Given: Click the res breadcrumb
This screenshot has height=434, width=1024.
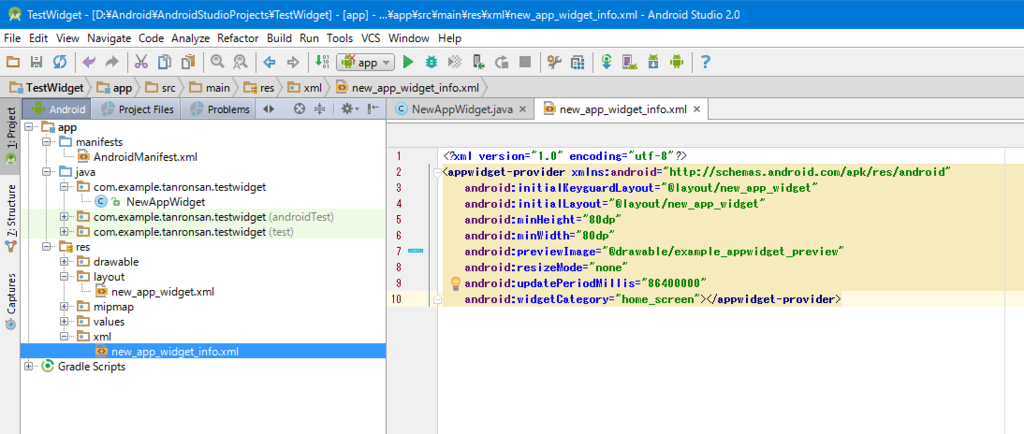Looking at the screenshot, I should (x=259, y=87).
